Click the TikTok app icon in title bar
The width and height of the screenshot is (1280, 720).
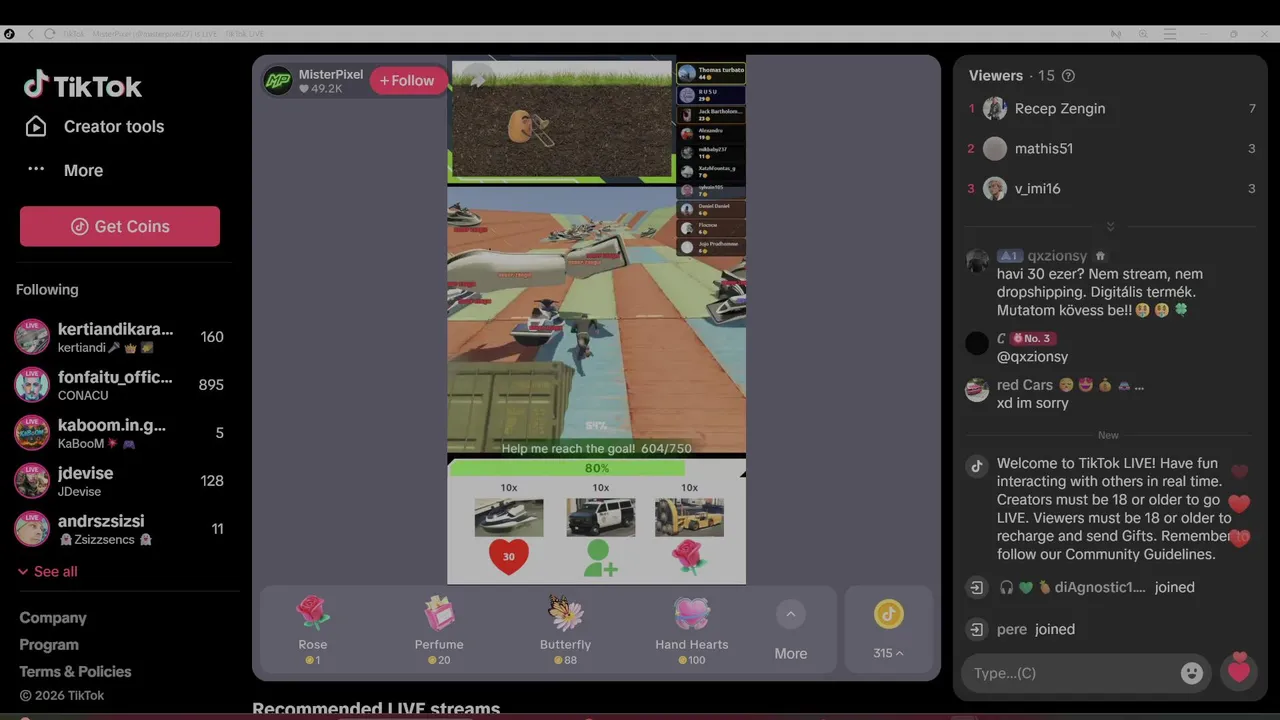9,34
